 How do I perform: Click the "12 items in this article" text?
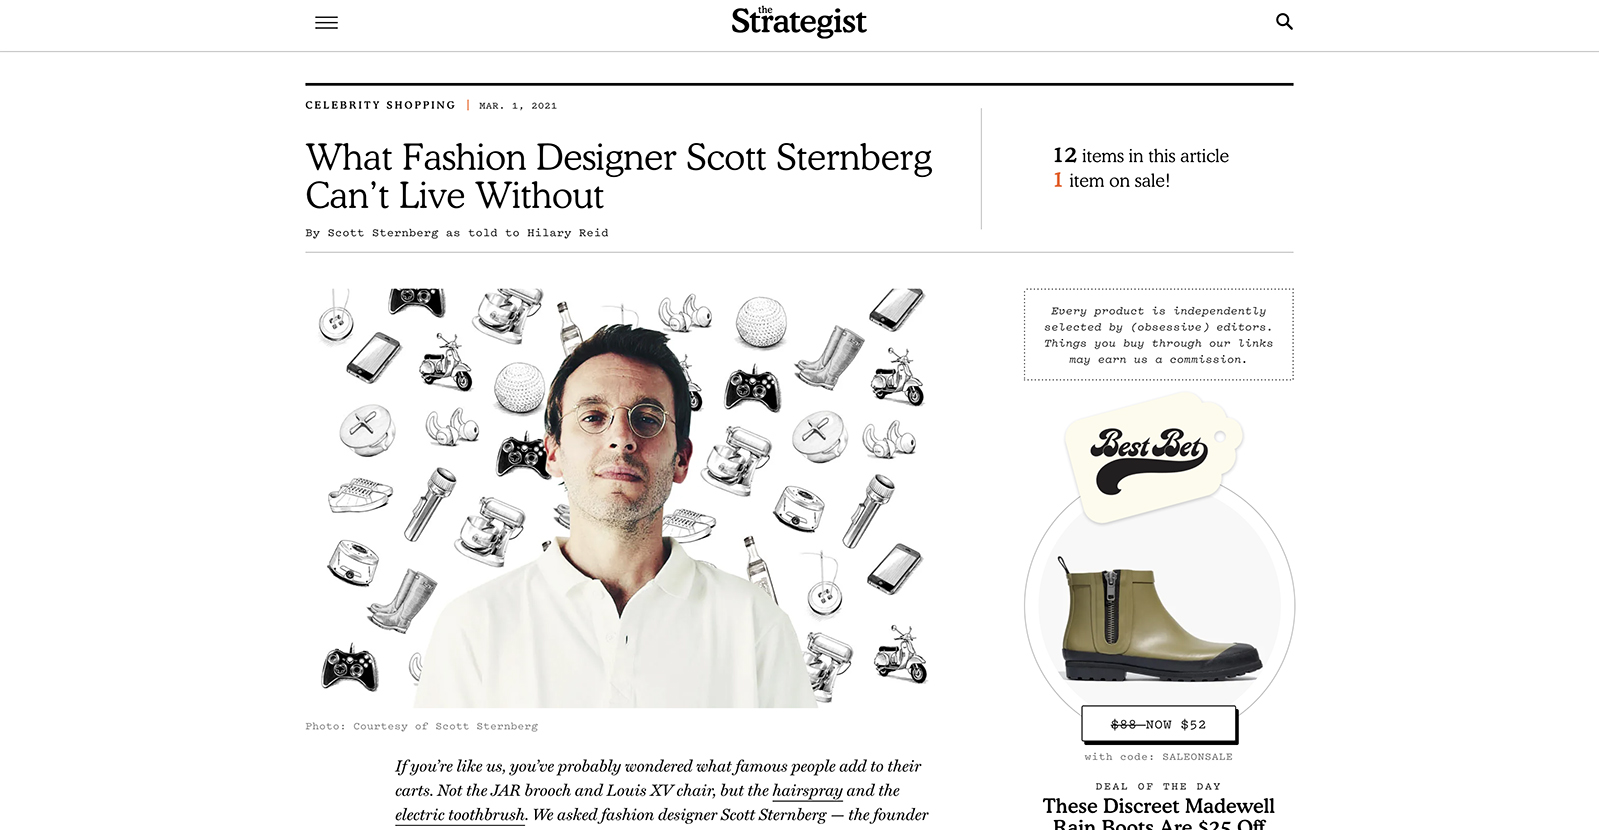(1141, 156)
